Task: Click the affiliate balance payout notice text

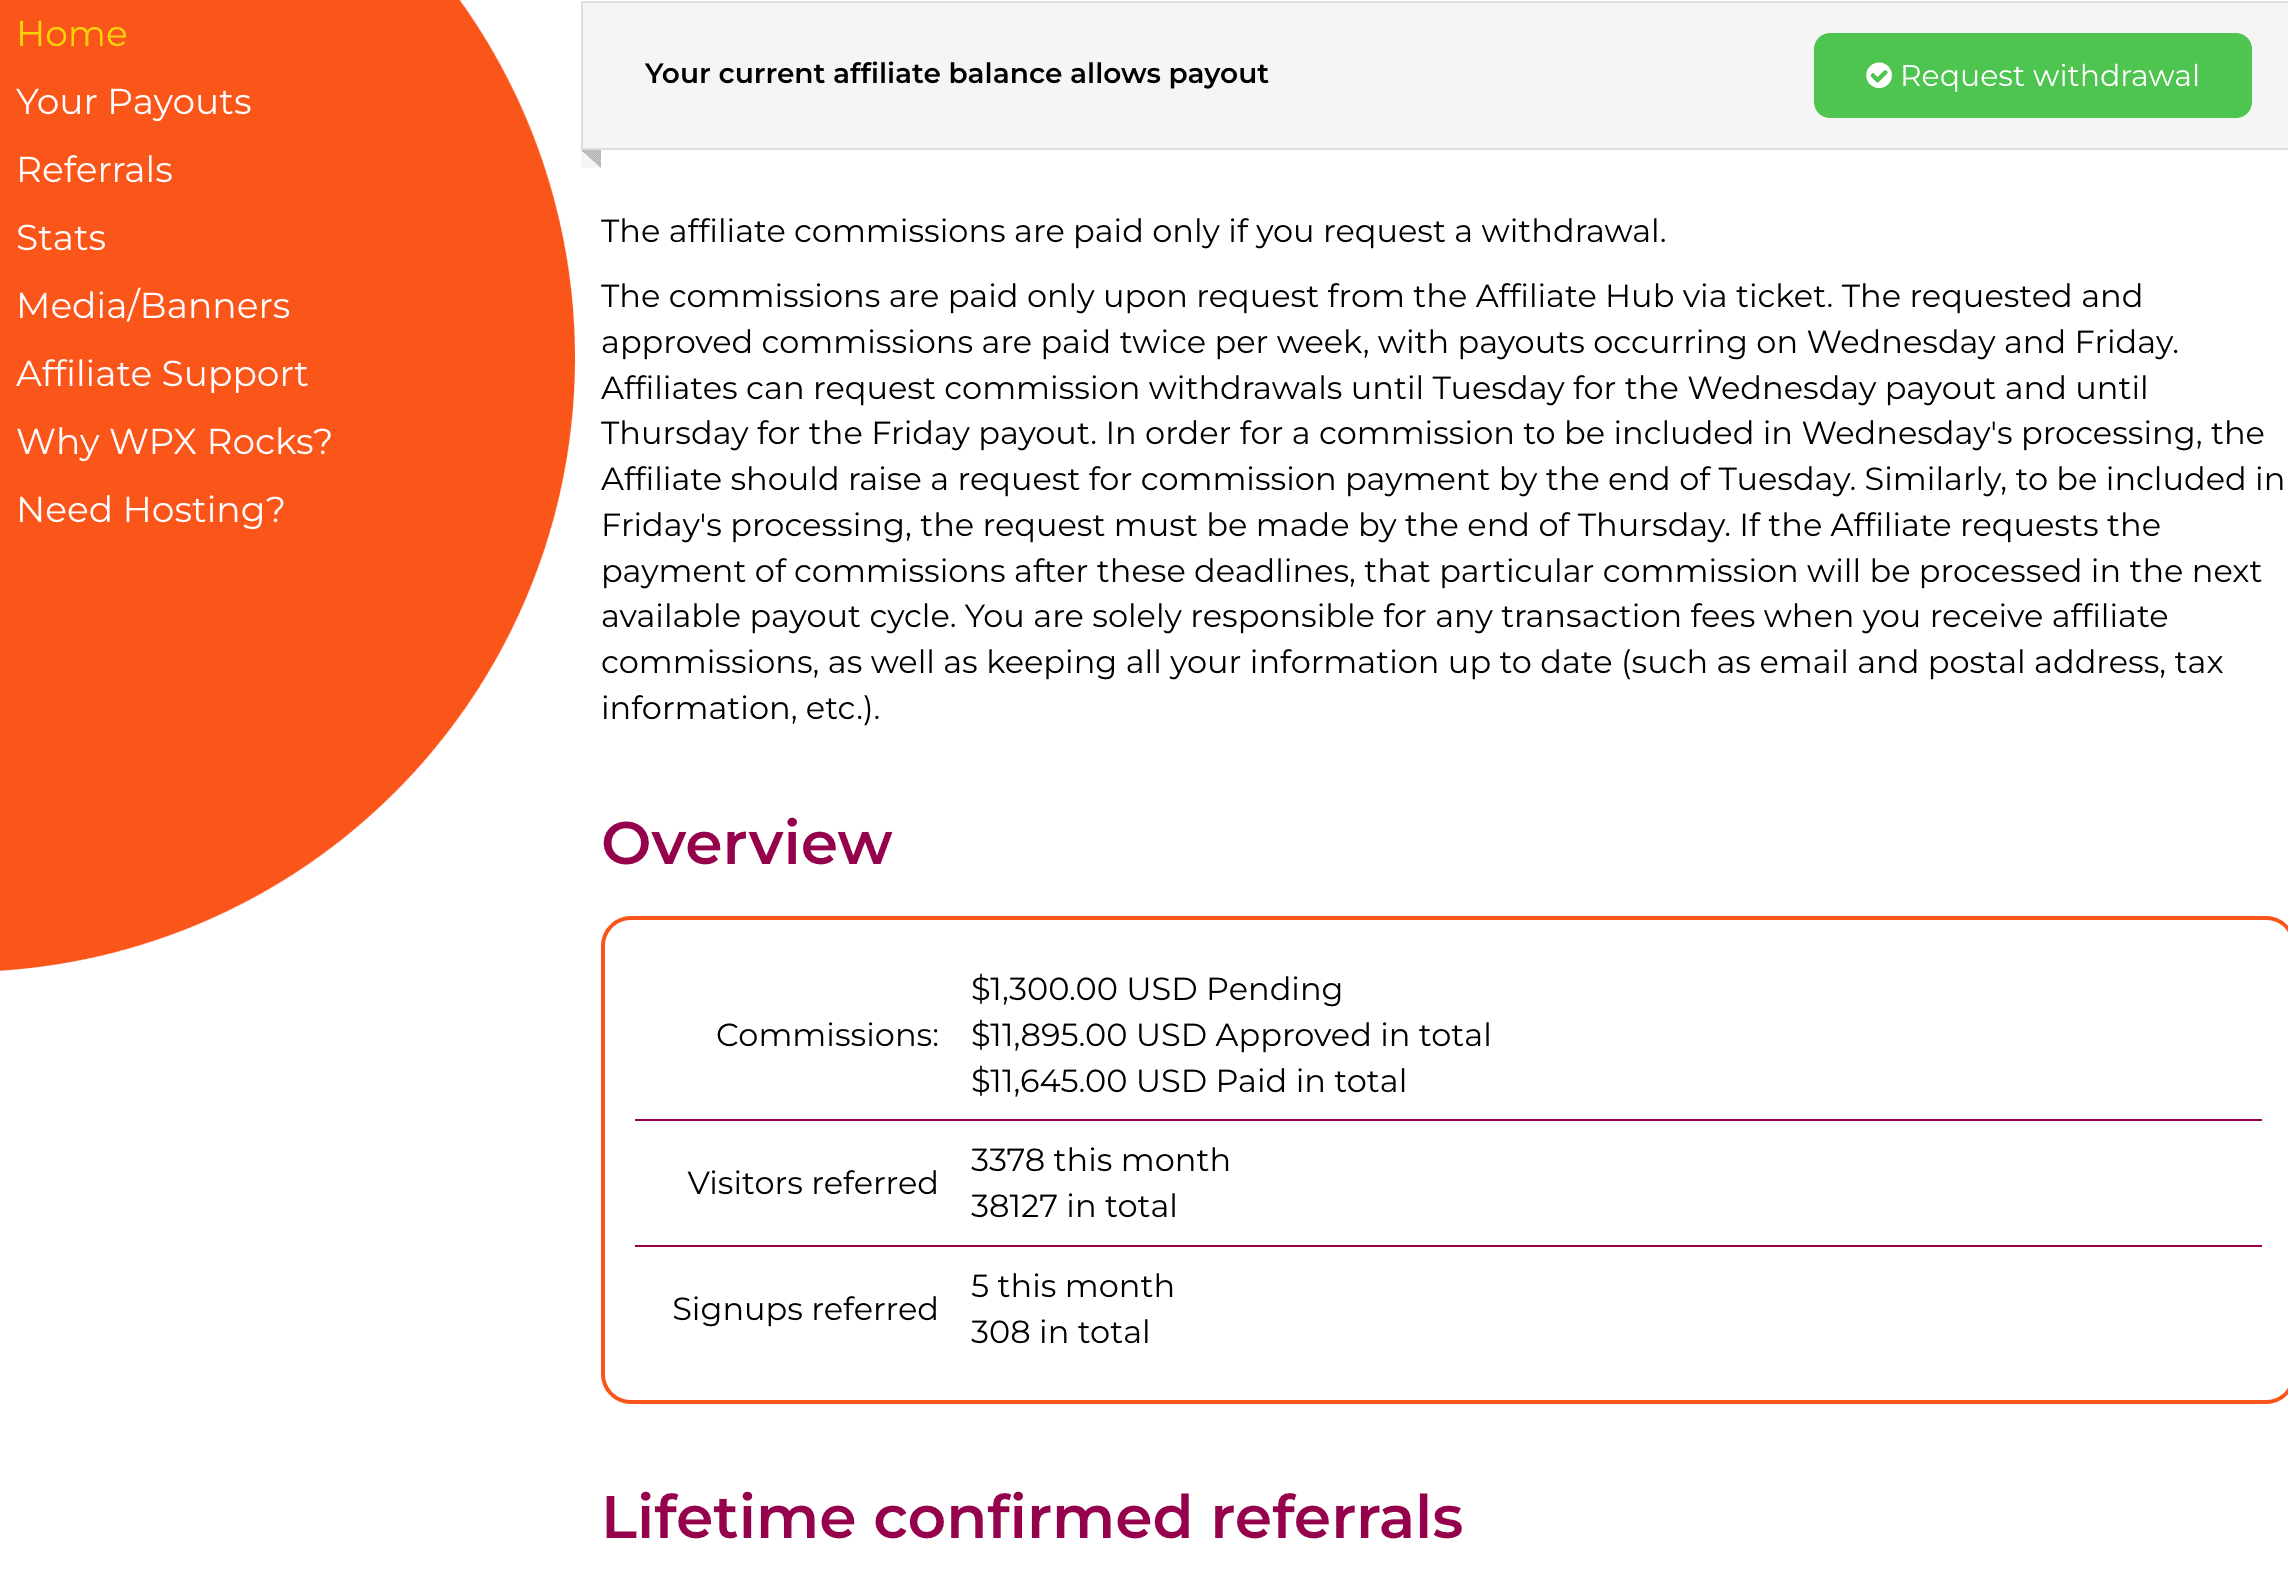Action: click(957, 73)
